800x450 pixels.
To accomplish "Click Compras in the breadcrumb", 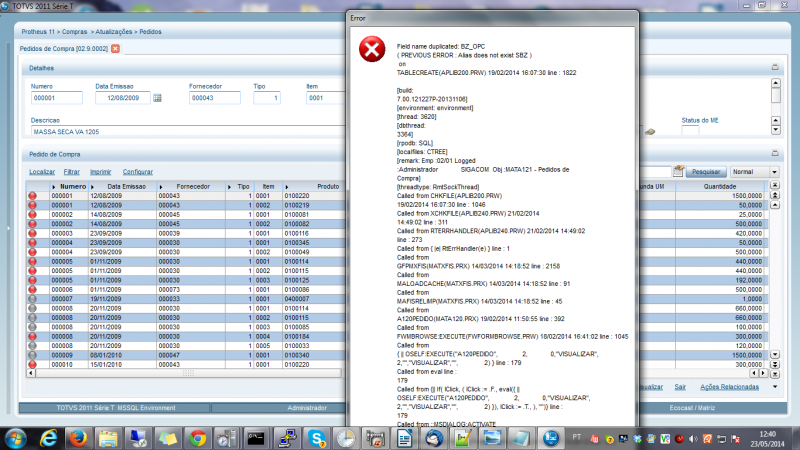I will pyautogui.click(x=74, y=32).
